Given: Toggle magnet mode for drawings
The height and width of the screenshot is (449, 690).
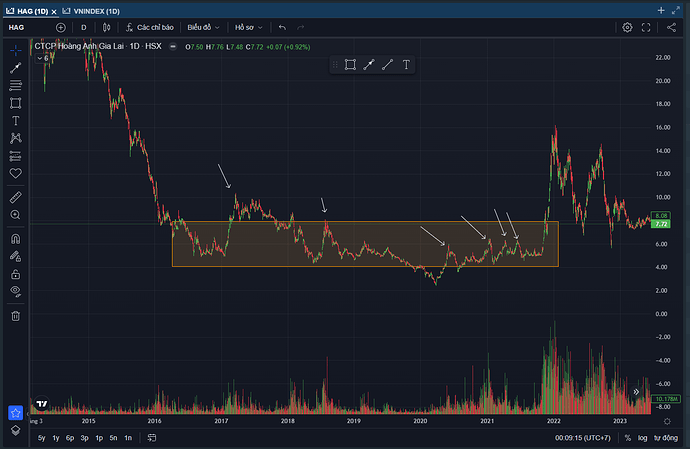Looking at the screenshot, I should click(15, 240).
